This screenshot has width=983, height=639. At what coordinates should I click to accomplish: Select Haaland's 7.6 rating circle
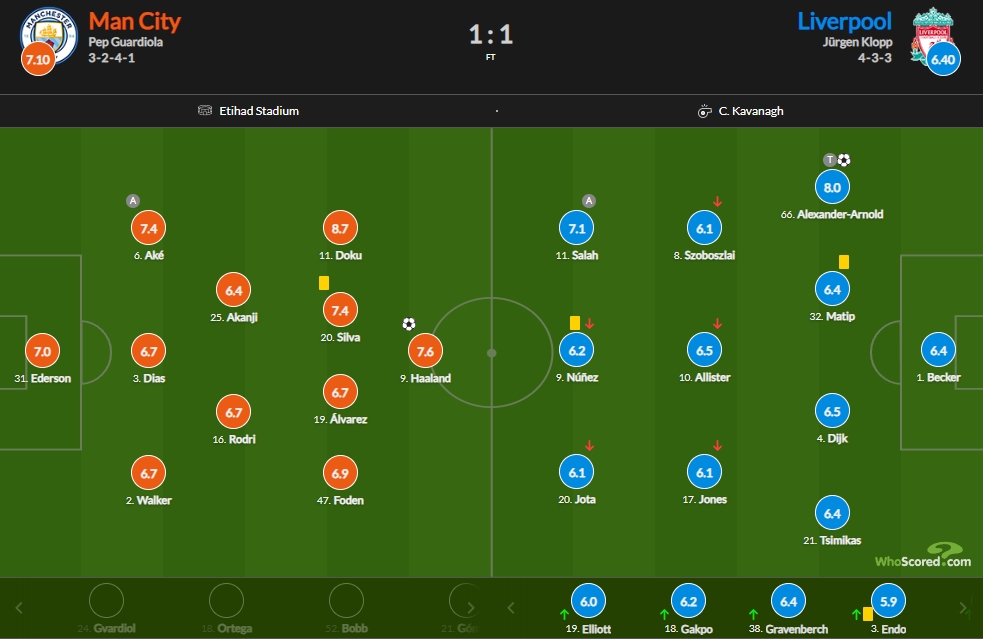(425, 351)
